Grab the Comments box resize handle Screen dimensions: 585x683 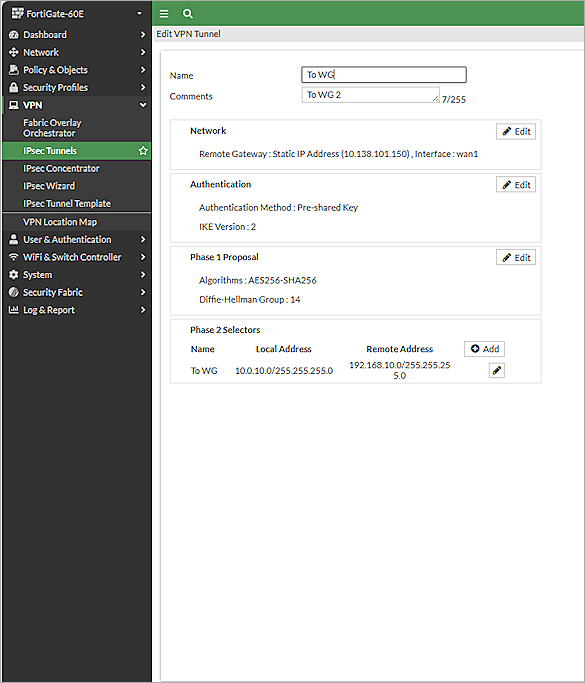436,99
